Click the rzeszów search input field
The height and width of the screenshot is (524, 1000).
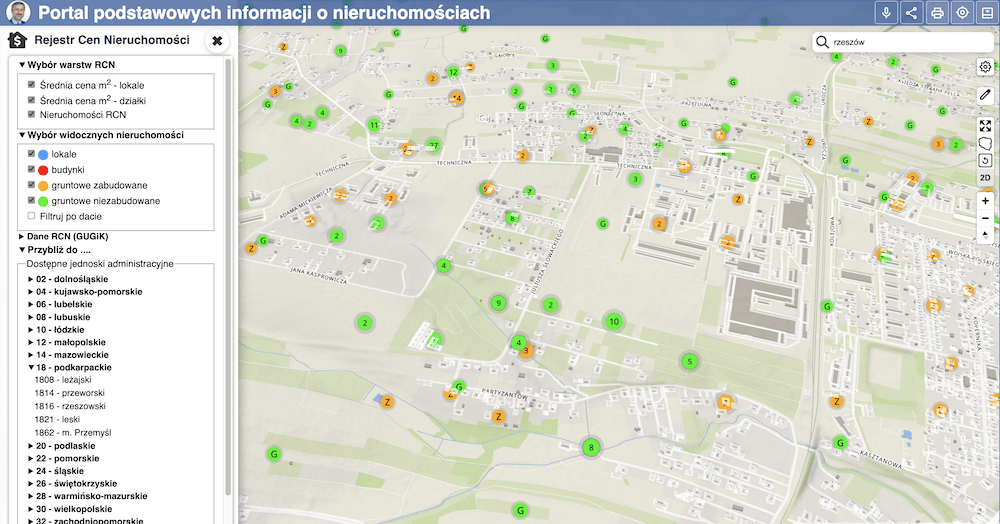[x=895, y=43]
